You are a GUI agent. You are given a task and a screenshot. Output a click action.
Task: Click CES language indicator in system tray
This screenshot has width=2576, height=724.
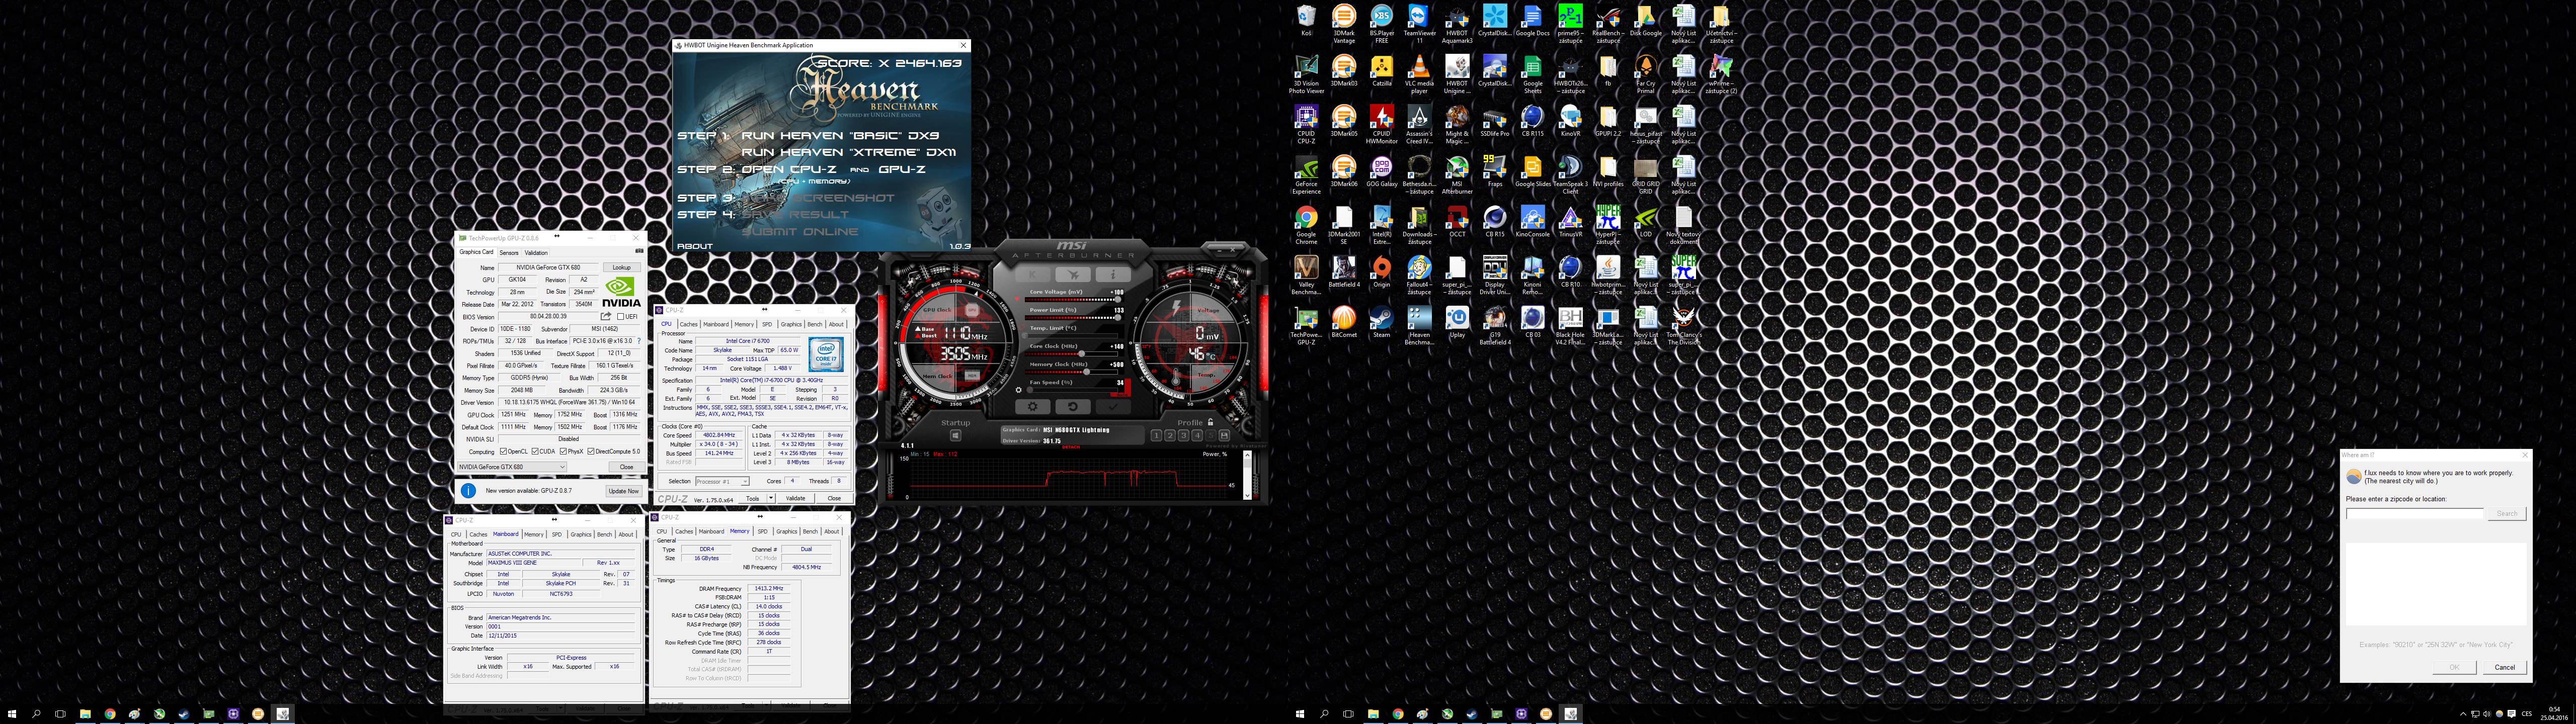coord(2527,713)
